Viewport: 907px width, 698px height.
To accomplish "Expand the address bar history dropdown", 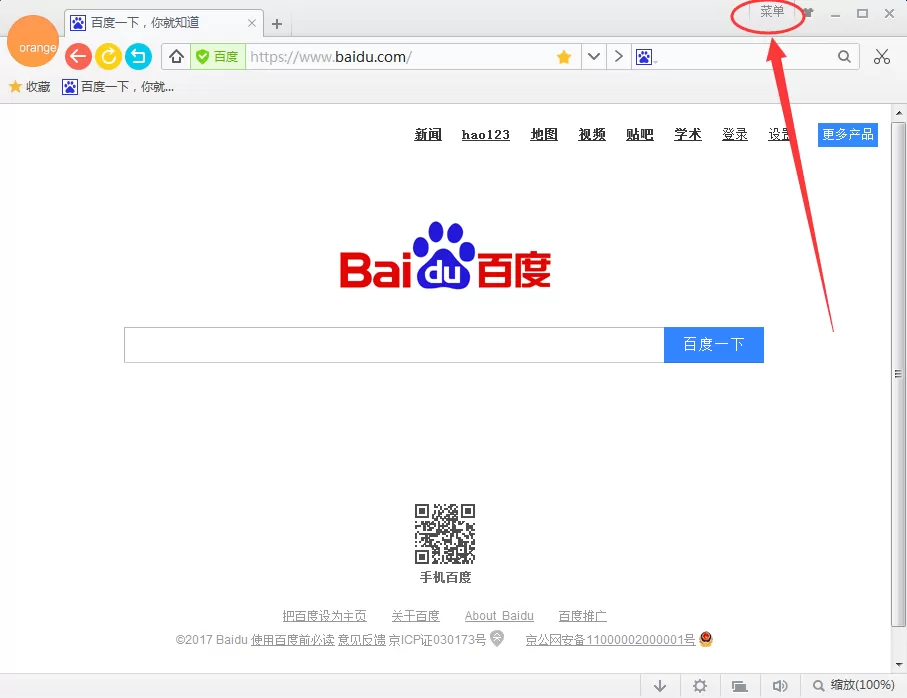I will [593, 57].
